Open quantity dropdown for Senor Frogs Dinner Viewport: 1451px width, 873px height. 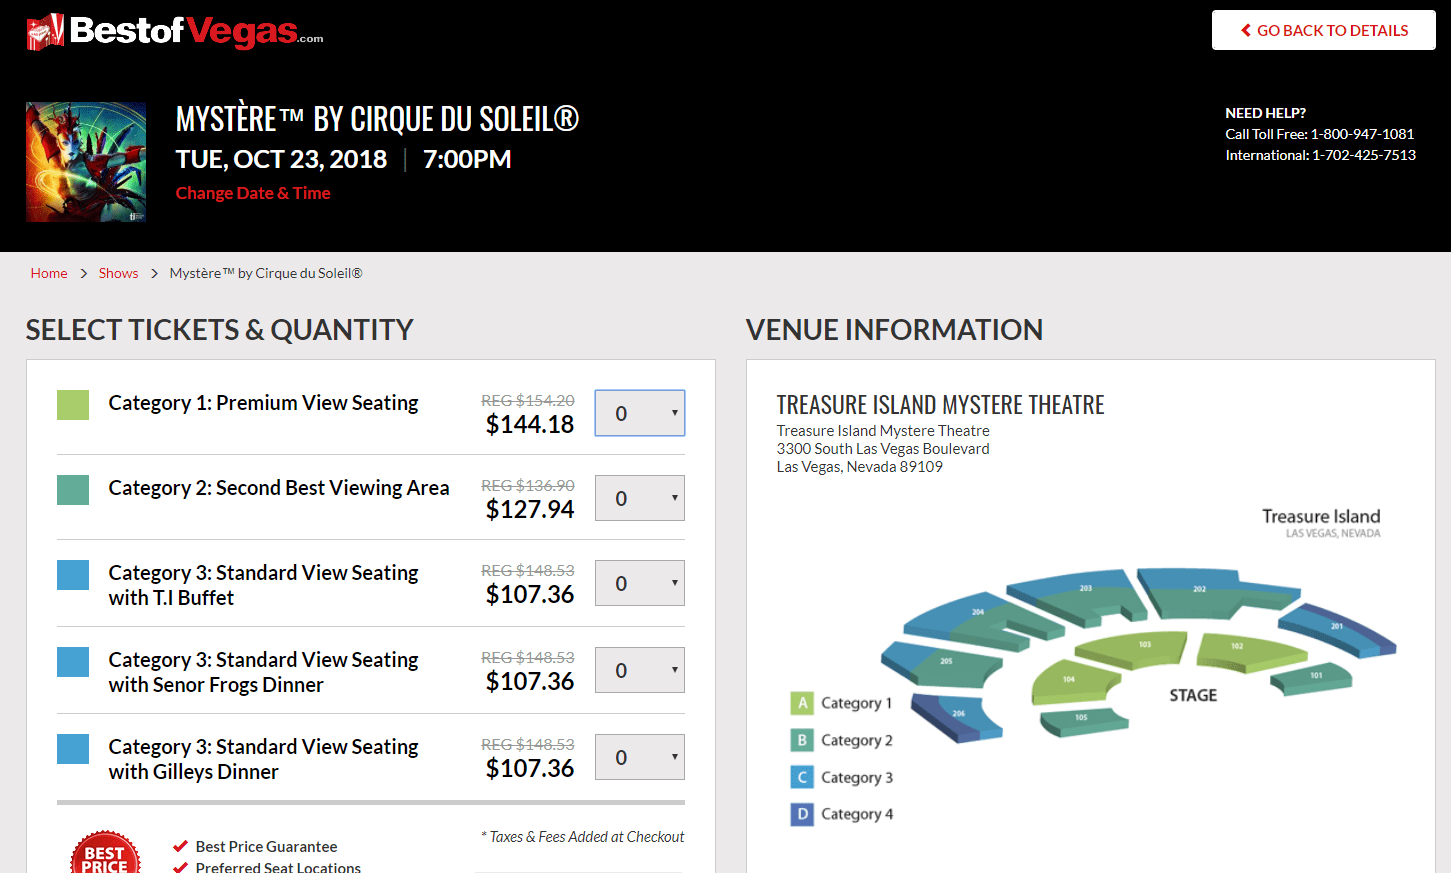tap(640, 670)
